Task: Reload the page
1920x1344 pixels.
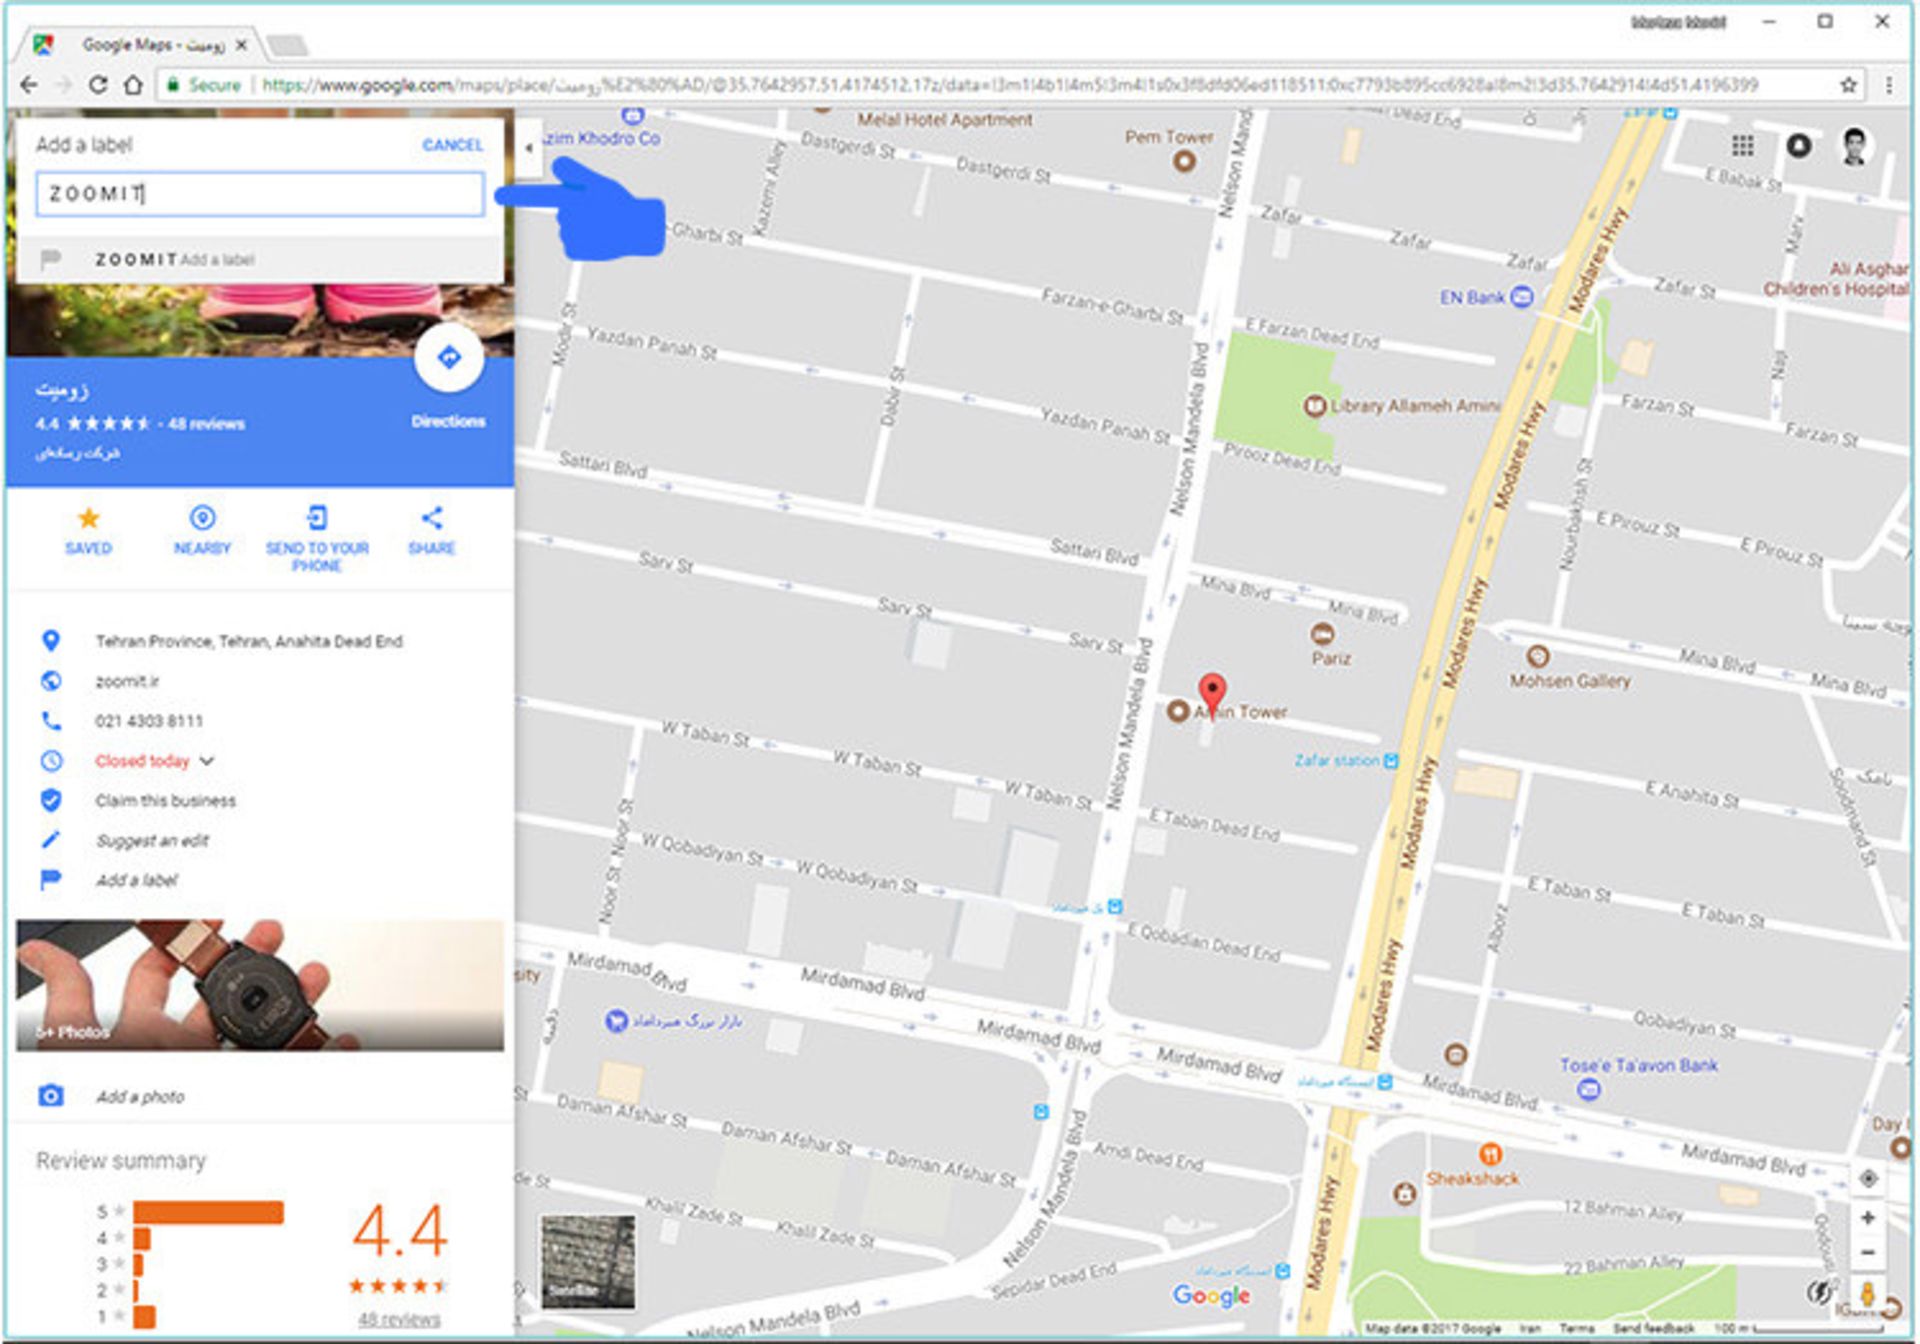Action: (97, 85)
